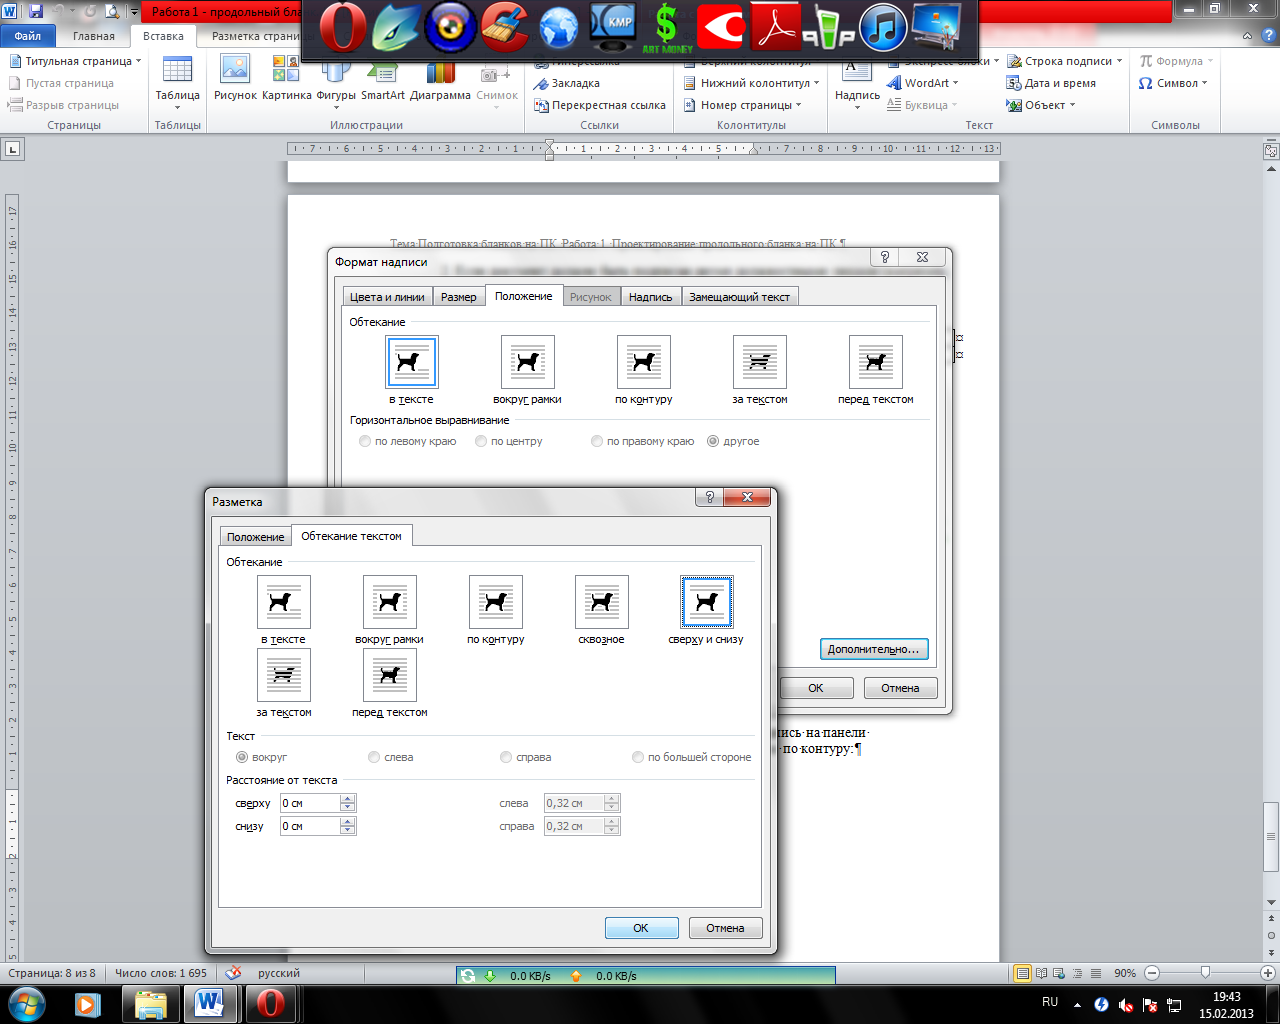The height and width of the screenshot is (1024, 1280).
Task: Open Art Money from the dock
Action: pos(667,28)
